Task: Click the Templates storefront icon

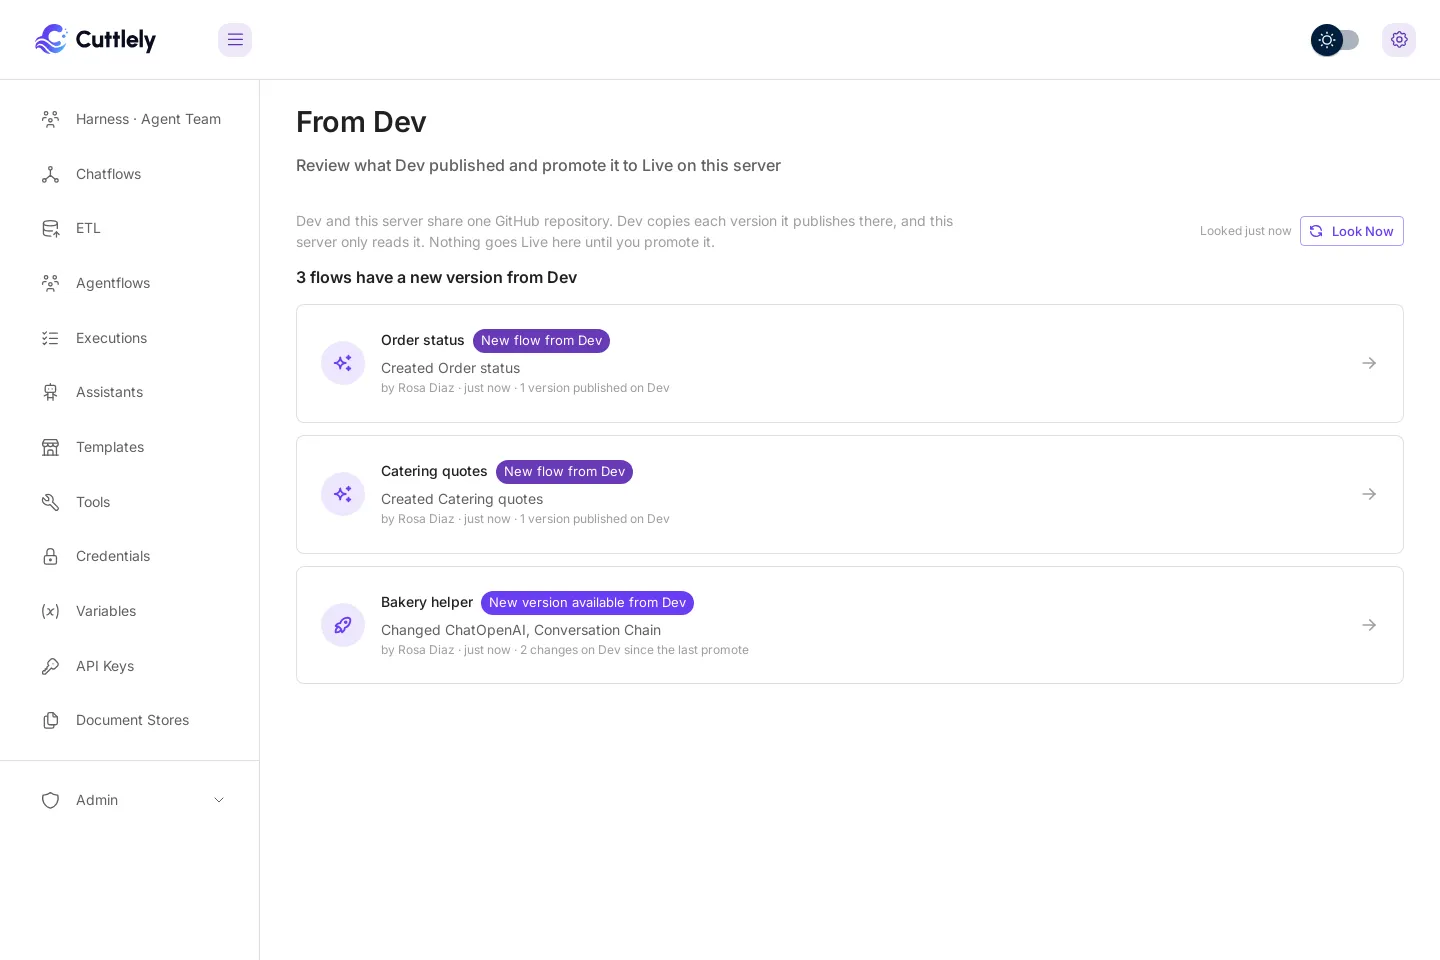Action: coord(50,447)
